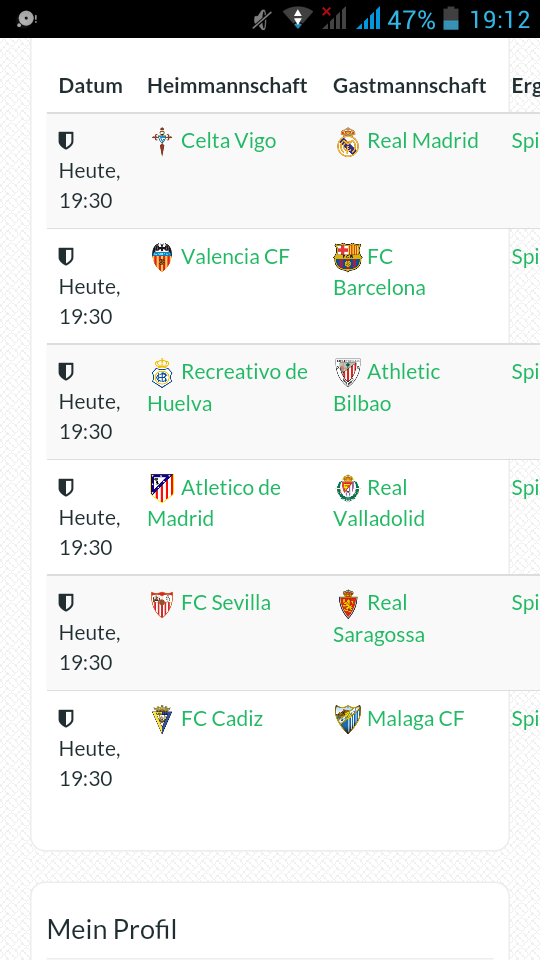Tap the Athletic Bilbao crest icon

point(348,373)
